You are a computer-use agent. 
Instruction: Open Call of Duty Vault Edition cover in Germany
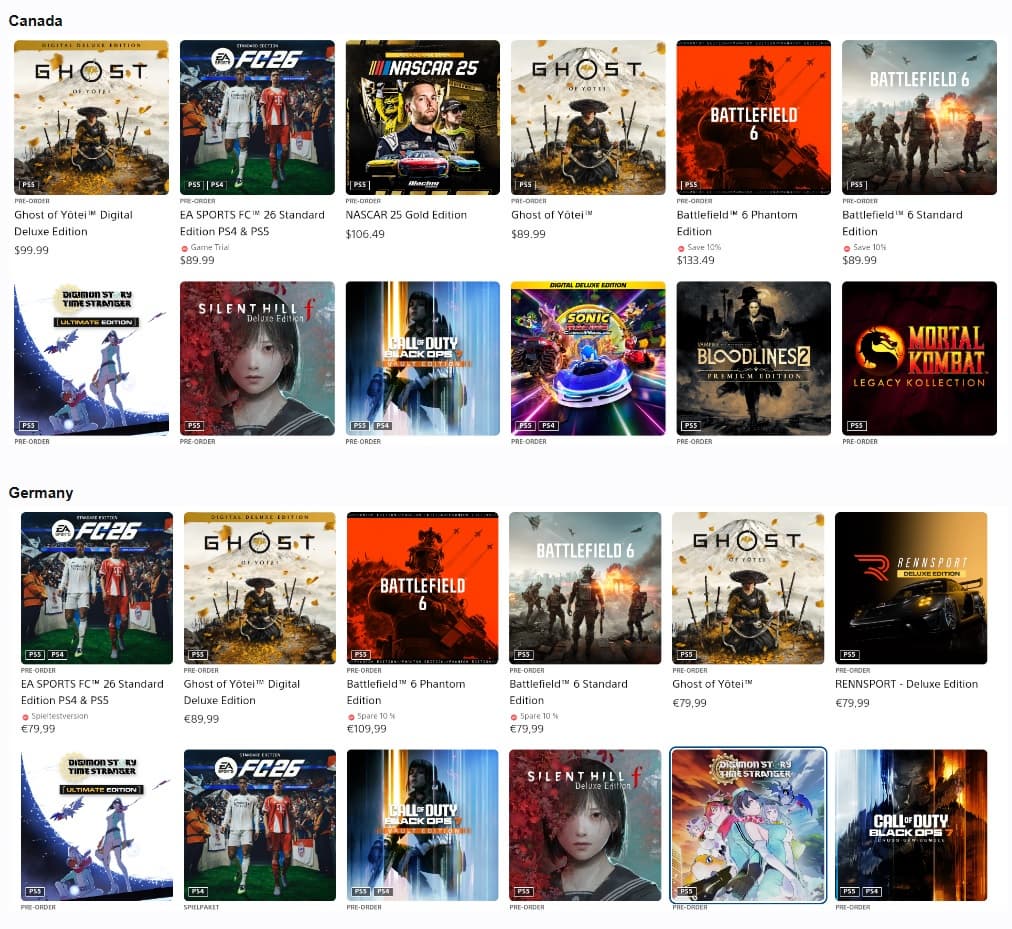point(423,825)
